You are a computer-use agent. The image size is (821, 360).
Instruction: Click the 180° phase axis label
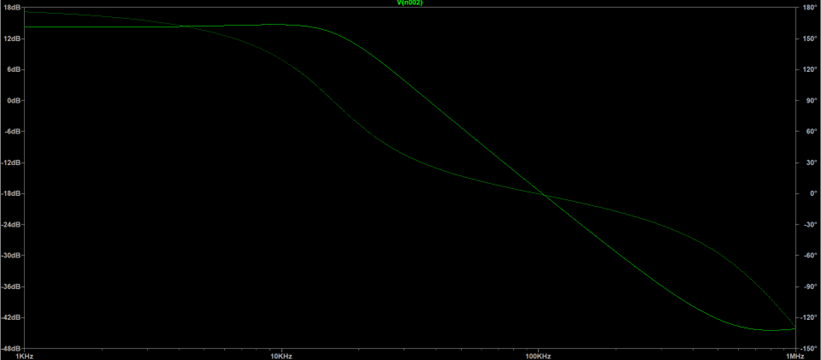pyautogui.click(x=808, y=8)
